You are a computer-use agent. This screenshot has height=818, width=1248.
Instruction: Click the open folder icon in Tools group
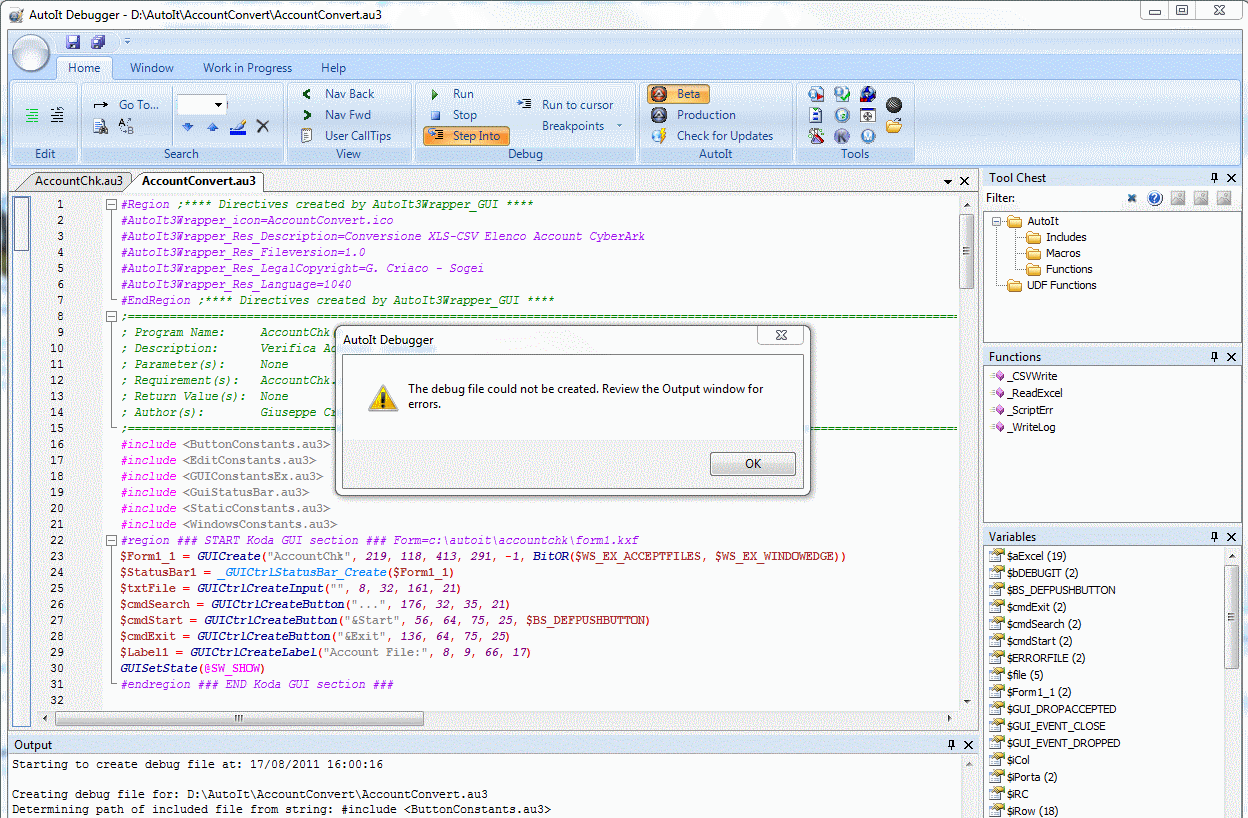pyautogui.click(x=894, y=126)
